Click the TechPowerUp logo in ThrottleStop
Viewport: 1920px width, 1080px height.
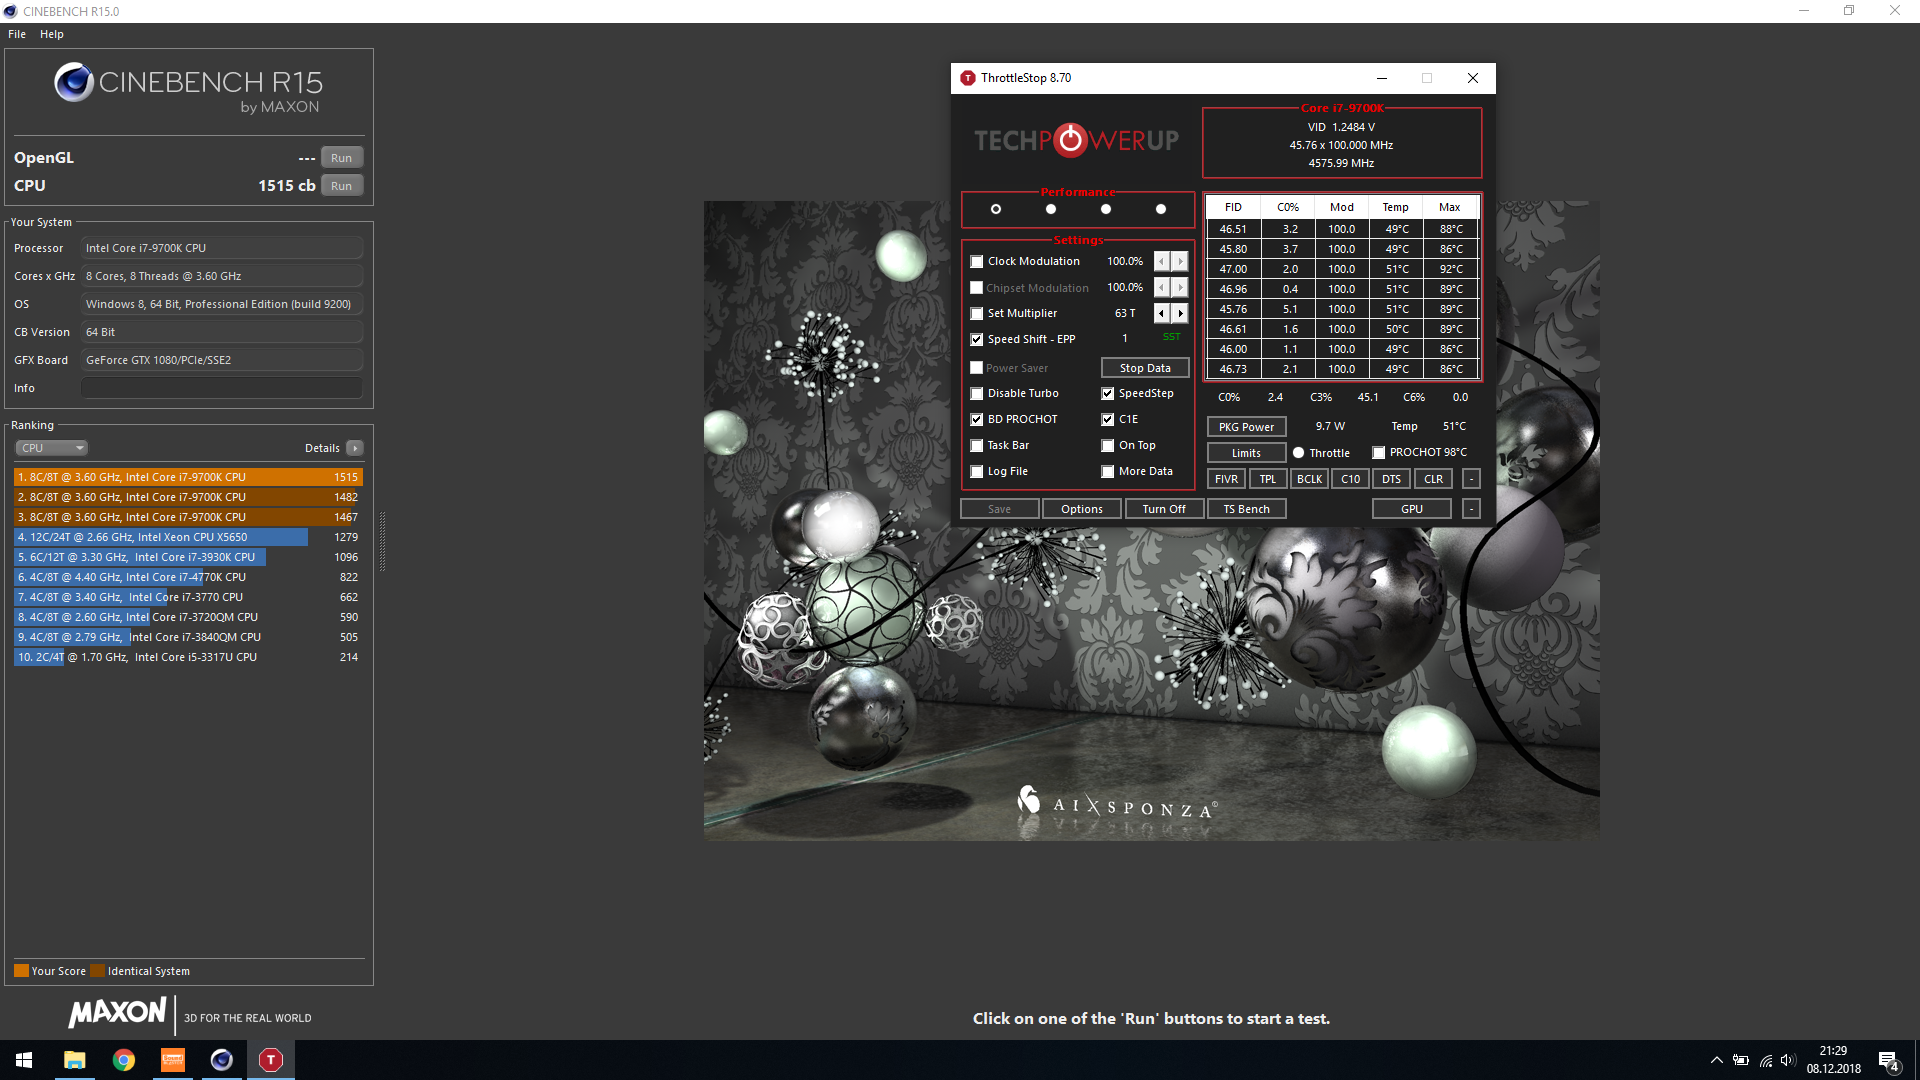pyautogui.click(x=1077, y=140)
